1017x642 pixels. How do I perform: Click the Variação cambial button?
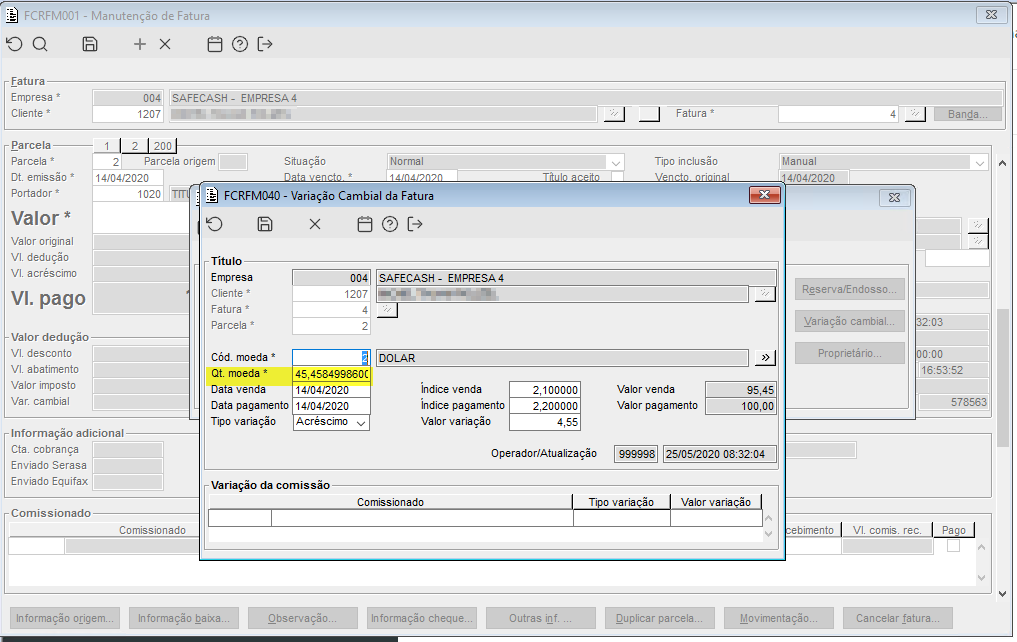coord(850,321)
